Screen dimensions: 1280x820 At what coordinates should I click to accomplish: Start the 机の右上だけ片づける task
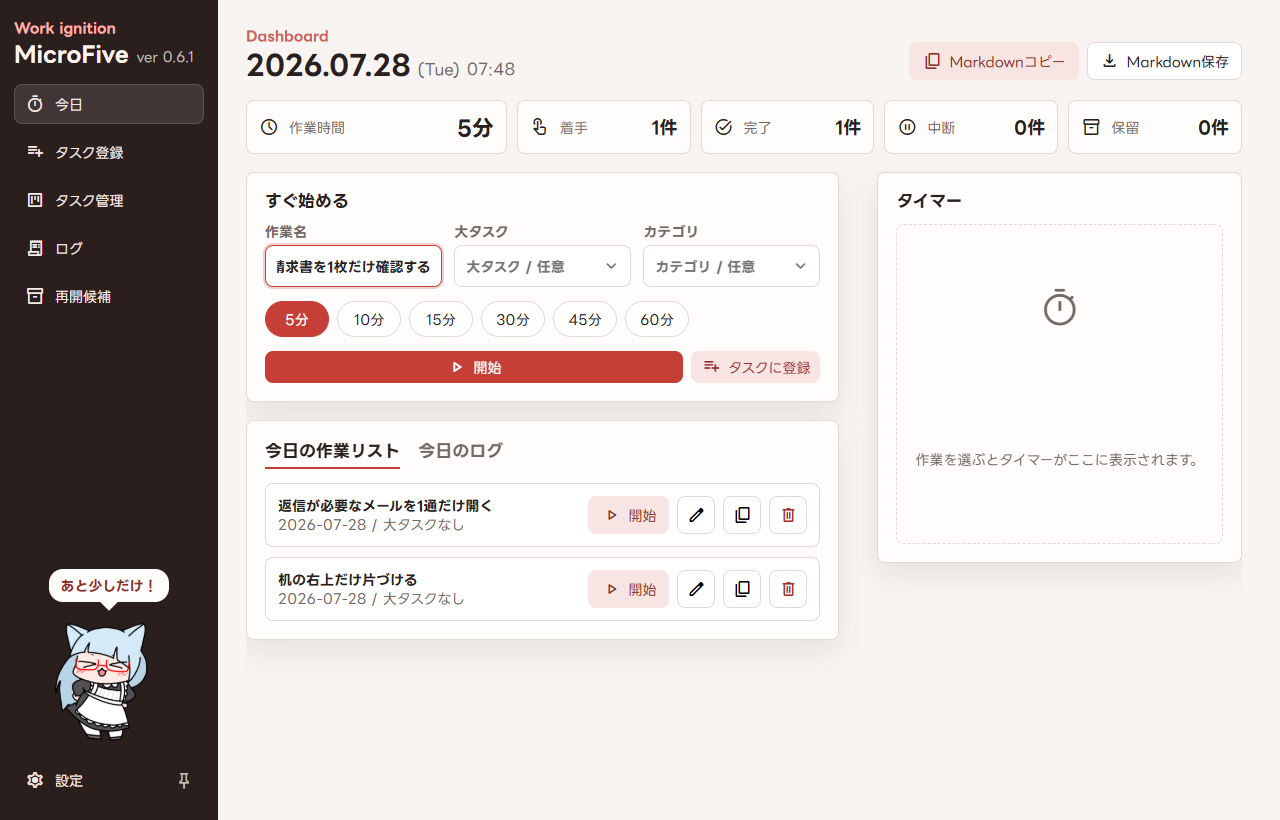coord(628,589)
